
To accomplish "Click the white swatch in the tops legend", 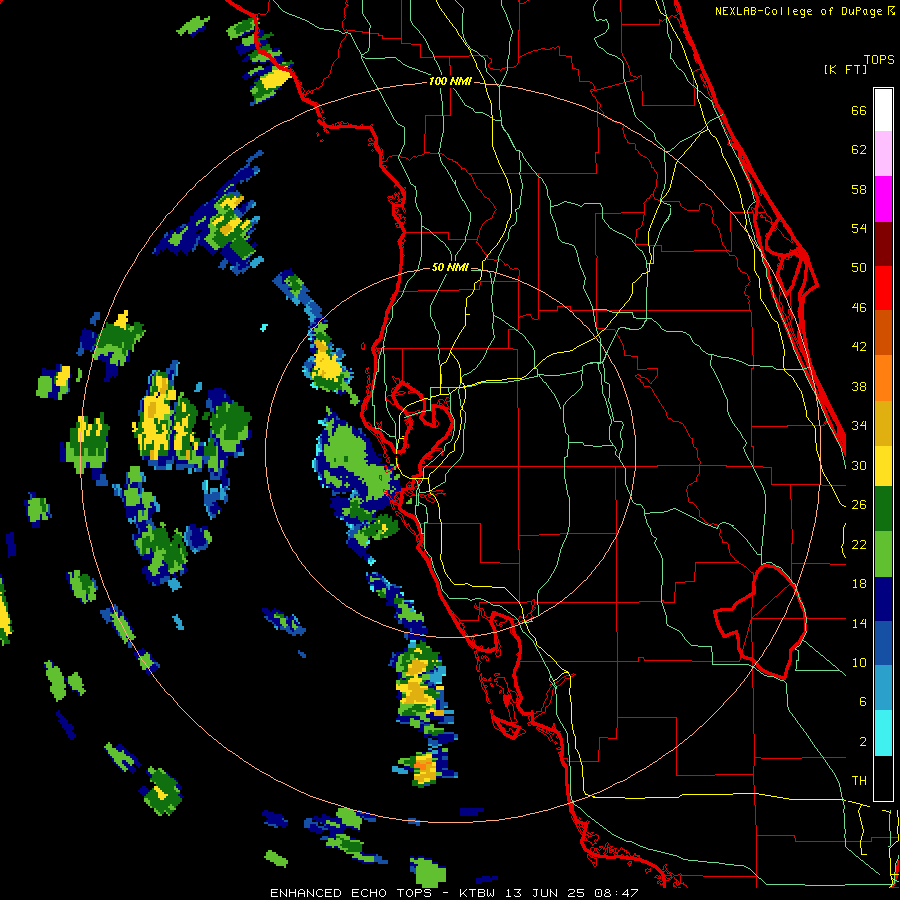I will pos(883,110).
